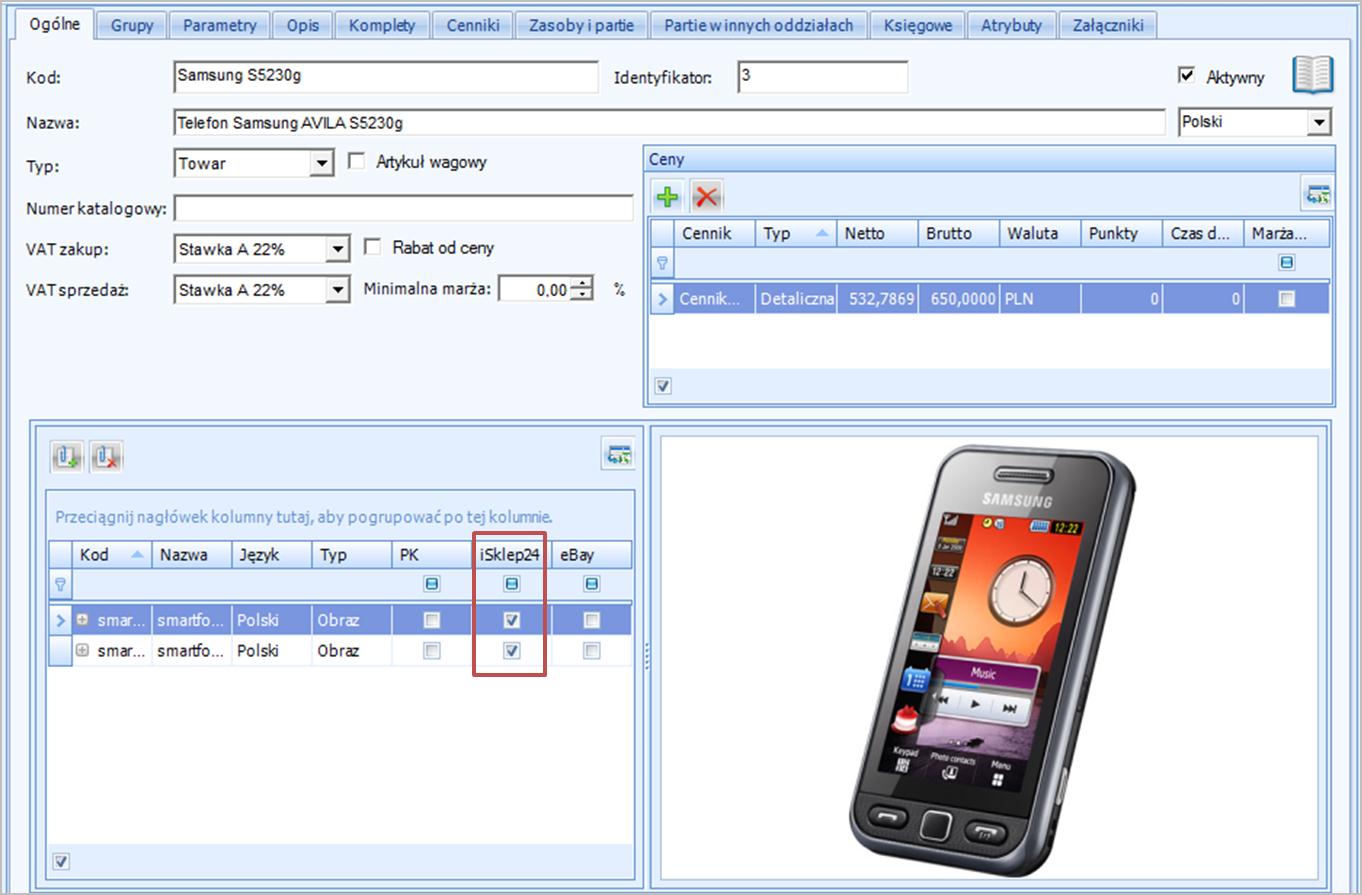Click Obraz cell in second attachment row
The width and height of the screenshot is (1362, 895).
pos(351,651)
